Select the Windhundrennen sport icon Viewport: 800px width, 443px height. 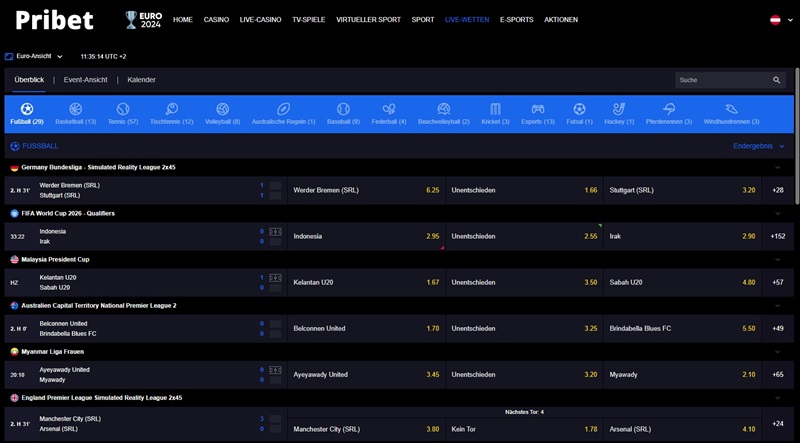(x=731, y=109)
